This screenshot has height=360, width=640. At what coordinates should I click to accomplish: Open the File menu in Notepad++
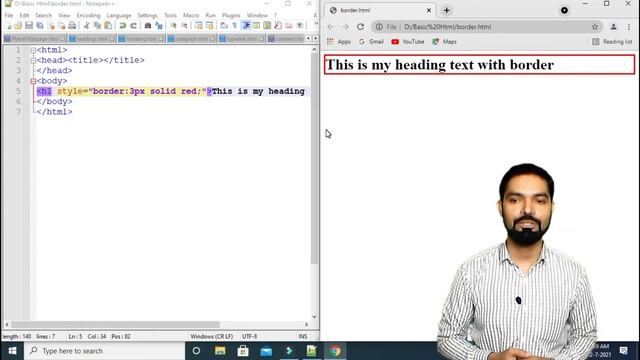tap(9, 15)
